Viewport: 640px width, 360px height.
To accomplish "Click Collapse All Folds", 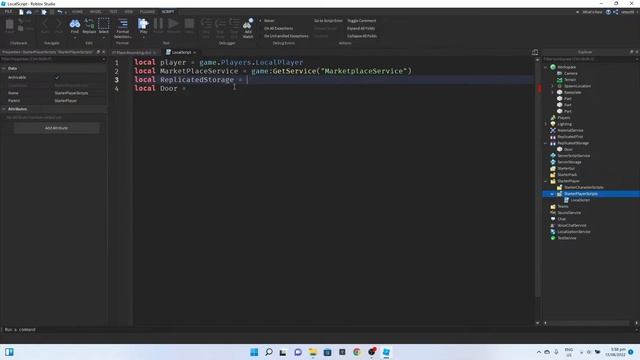I will [362, 36].
